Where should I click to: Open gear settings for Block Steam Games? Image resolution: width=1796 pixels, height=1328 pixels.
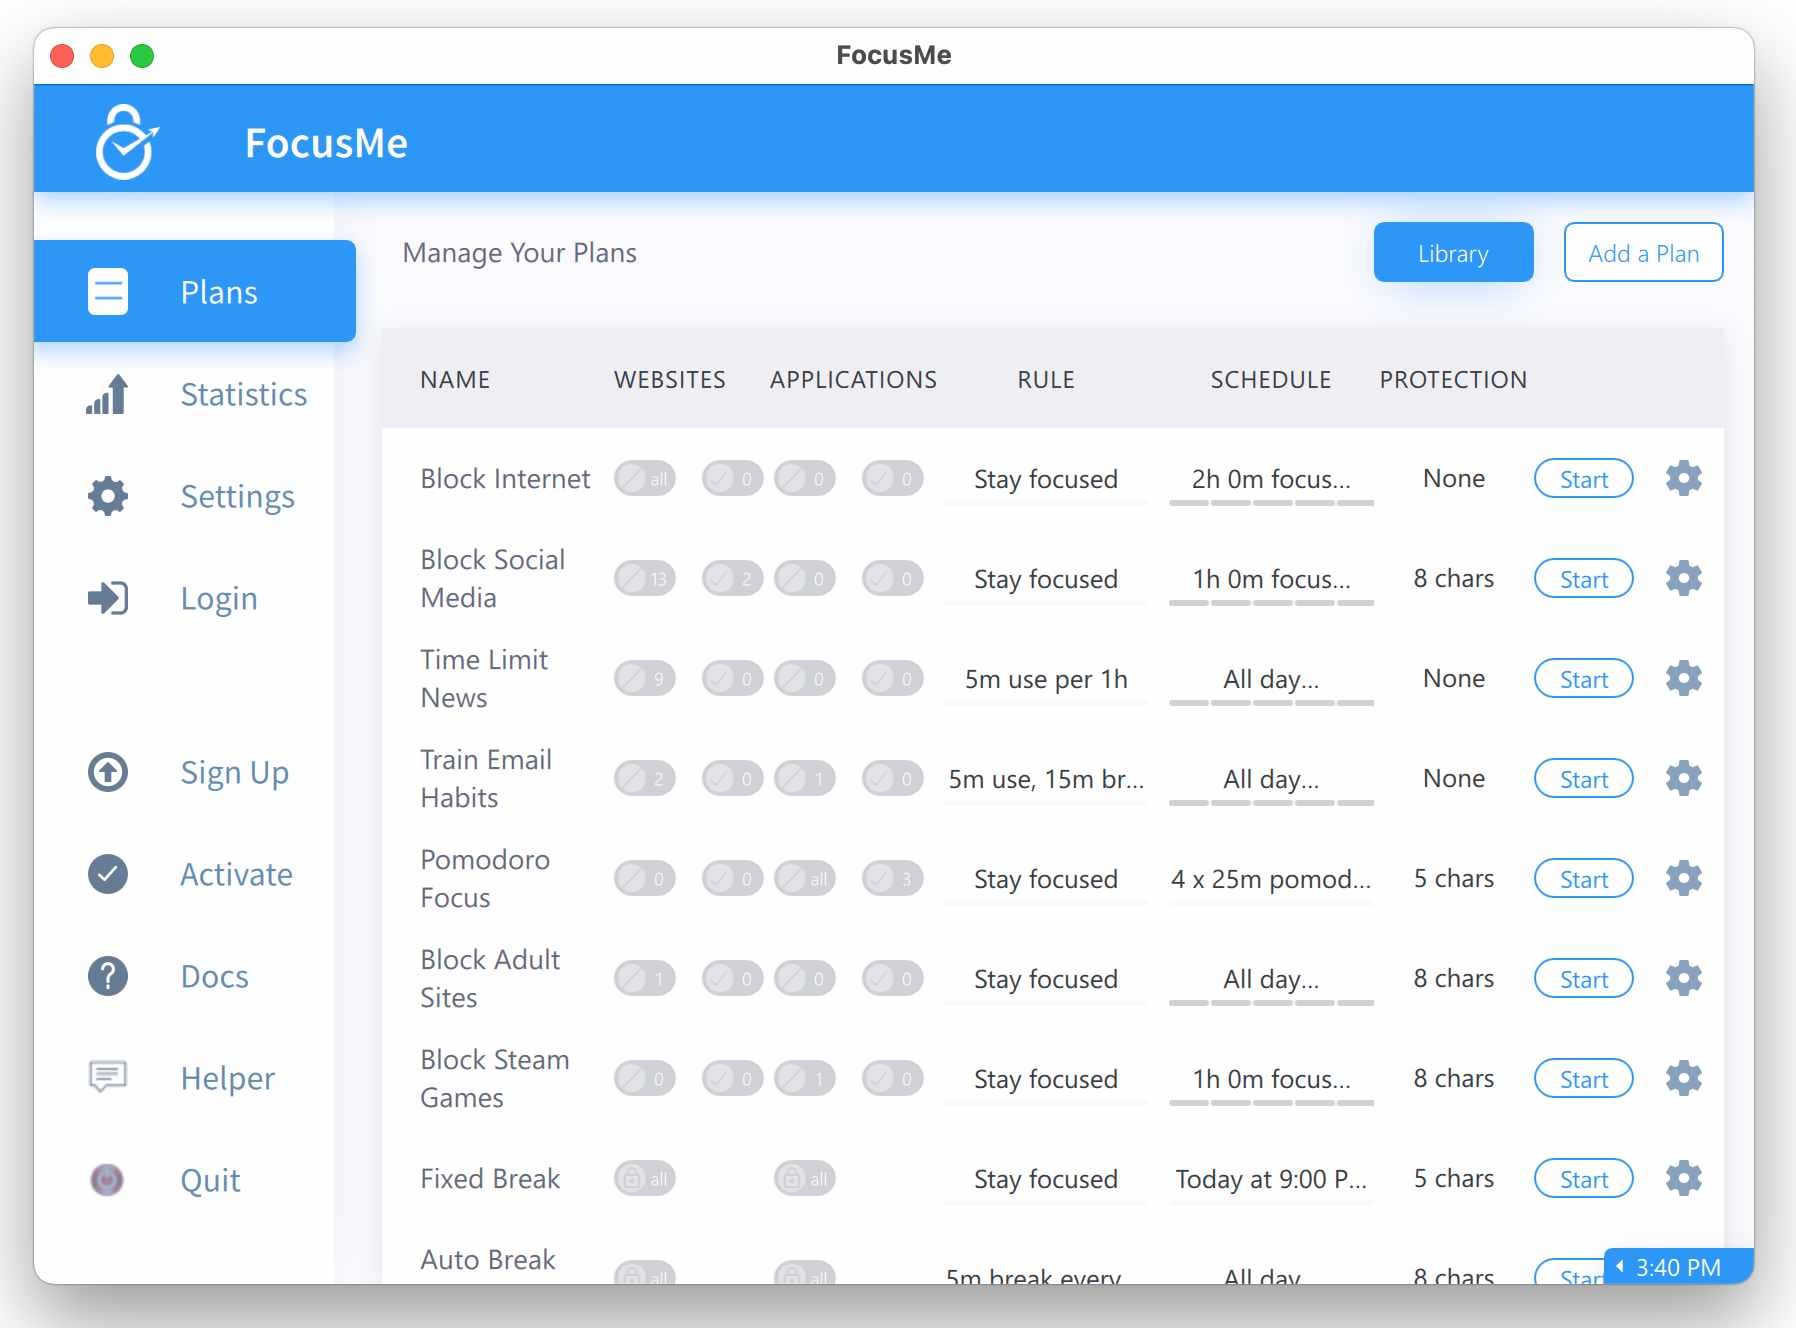click(x=1684, y=1078)
